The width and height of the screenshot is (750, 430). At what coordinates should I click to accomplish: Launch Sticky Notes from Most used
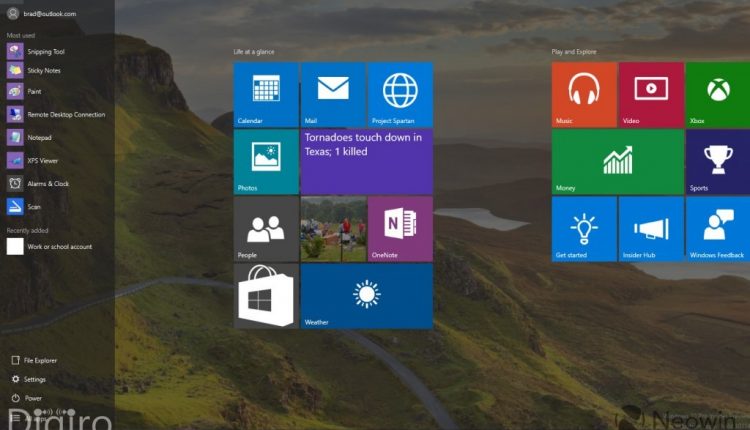pos(34,70)
